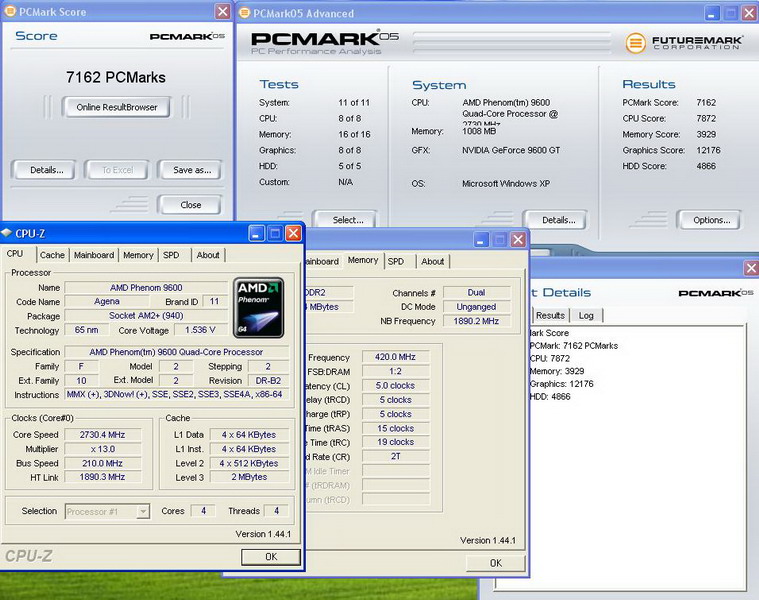This screenshot has width=759, height=600.
Task: Click the AMD Phenom logo in CPU-Z
Action: [x=258, y=308]
